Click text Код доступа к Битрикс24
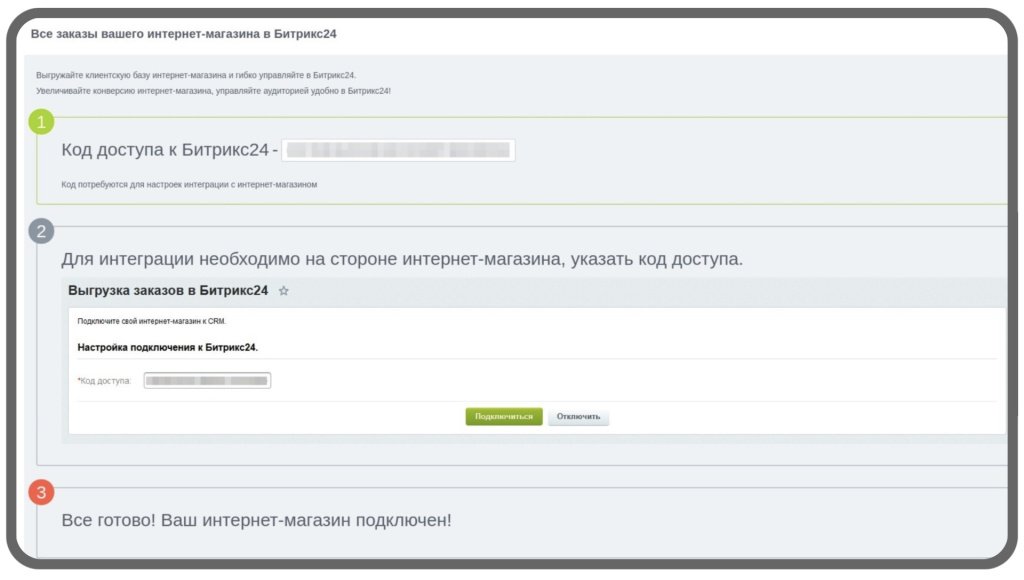The width and height of the screenshot is (1024, 580). 165,150
